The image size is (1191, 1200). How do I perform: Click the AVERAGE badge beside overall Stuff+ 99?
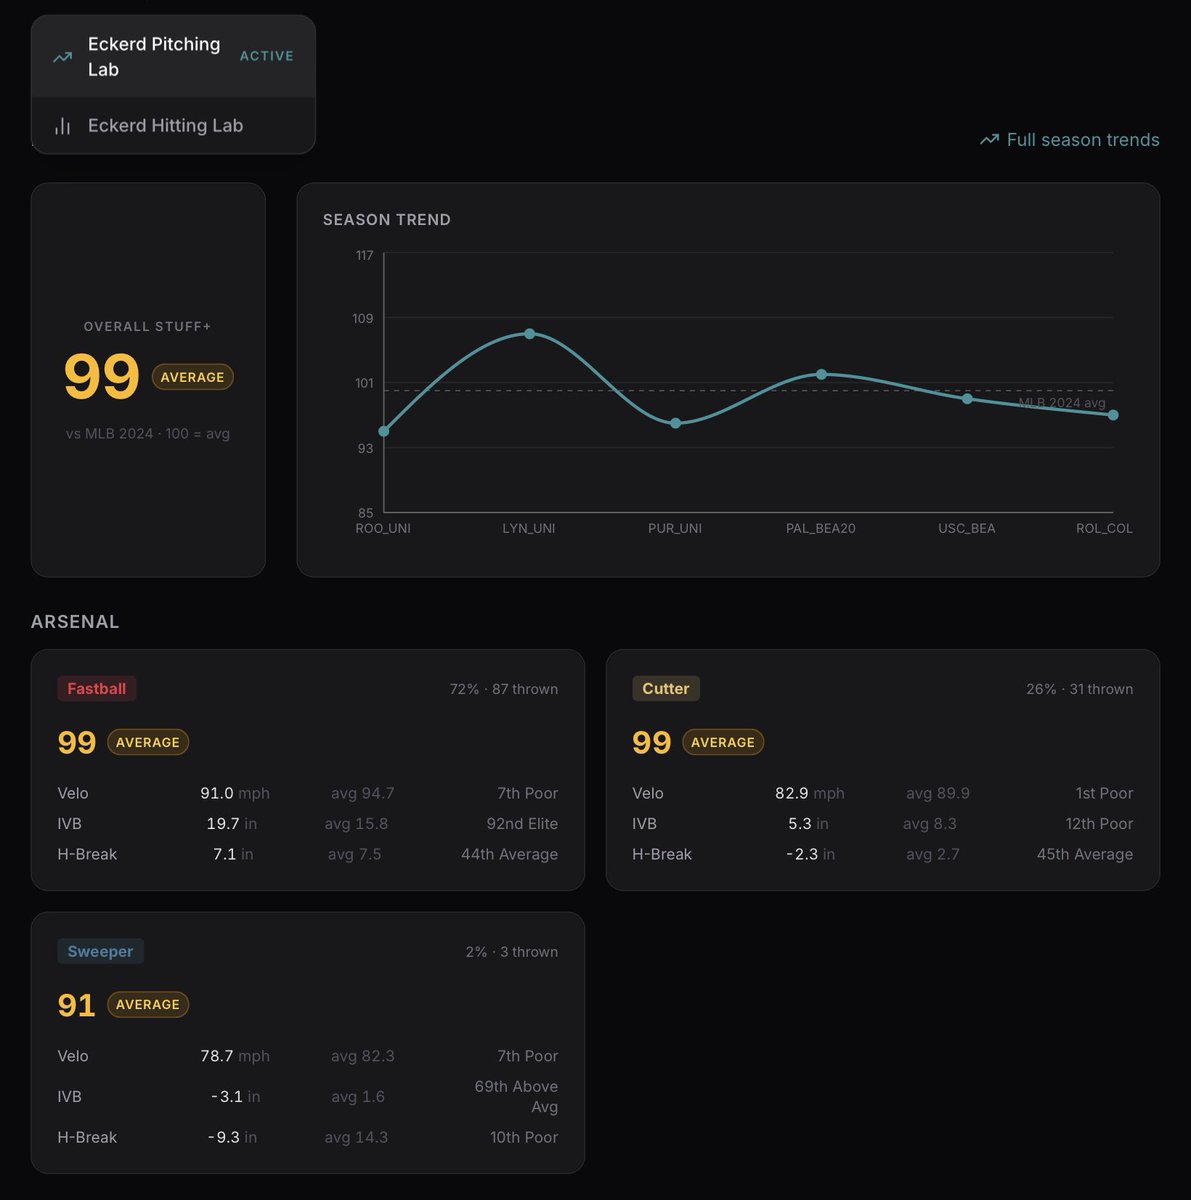[x=193, y=377]
